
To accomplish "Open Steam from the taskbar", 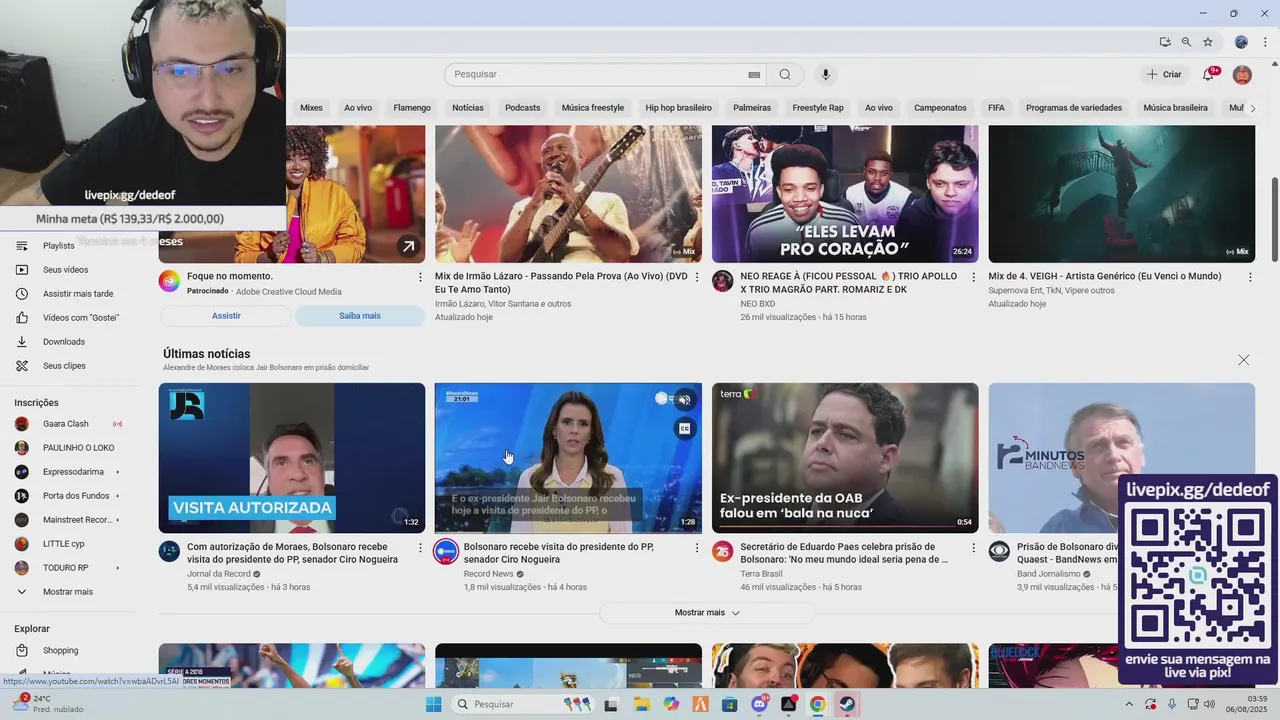I will click(847, 704).
